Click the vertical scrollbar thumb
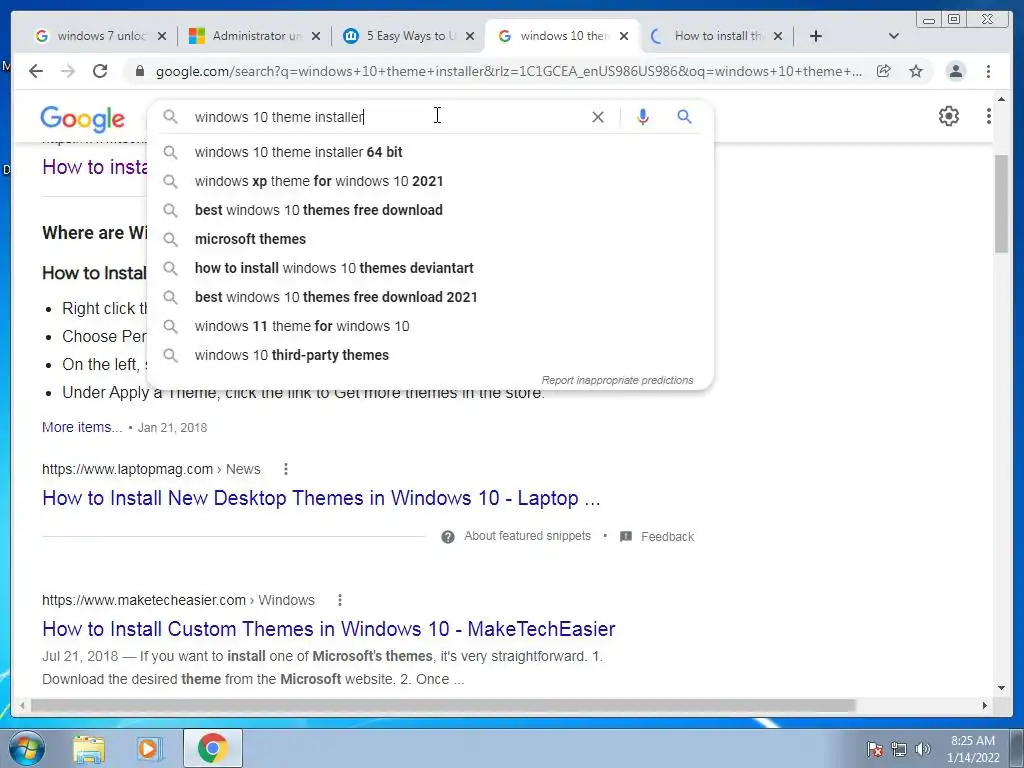 [x=1002, y=204]
